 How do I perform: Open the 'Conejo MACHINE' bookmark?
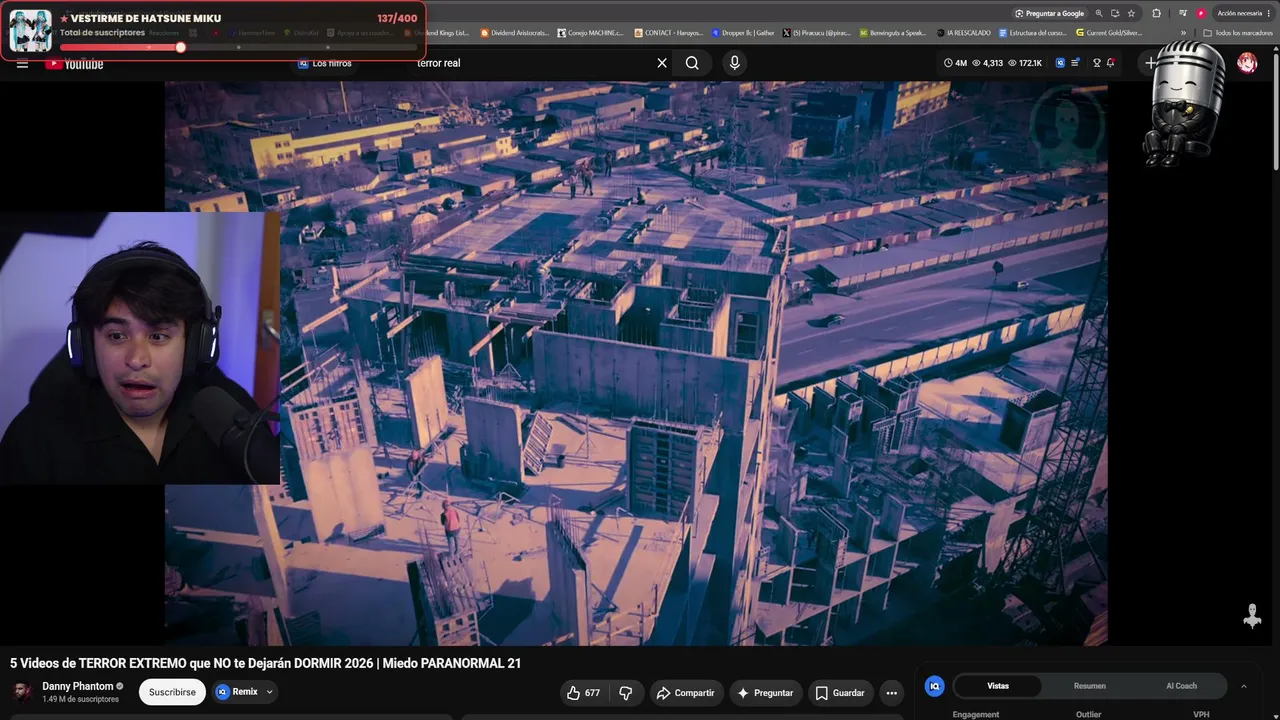pyautogui.click(x=591, y=33)
